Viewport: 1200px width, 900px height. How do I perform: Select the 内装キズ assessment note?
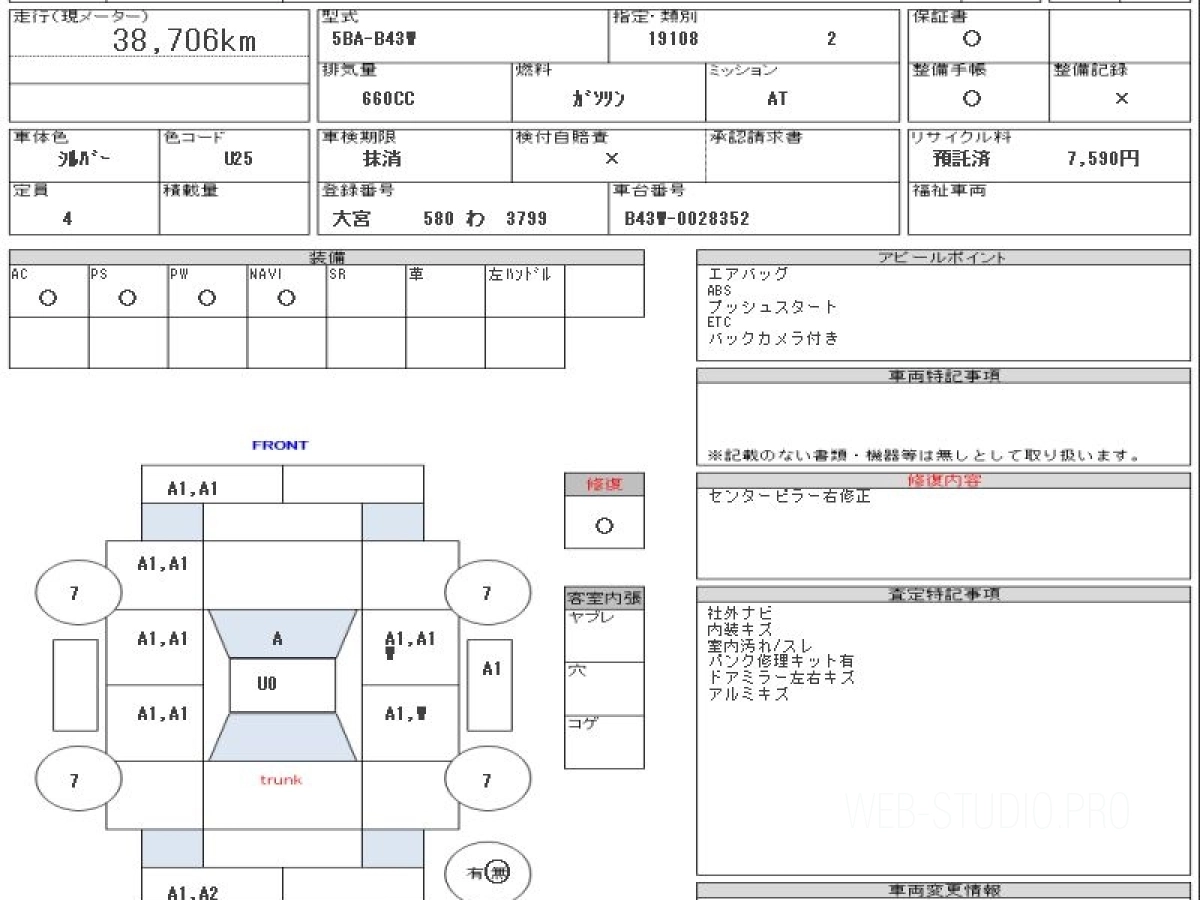739,629
